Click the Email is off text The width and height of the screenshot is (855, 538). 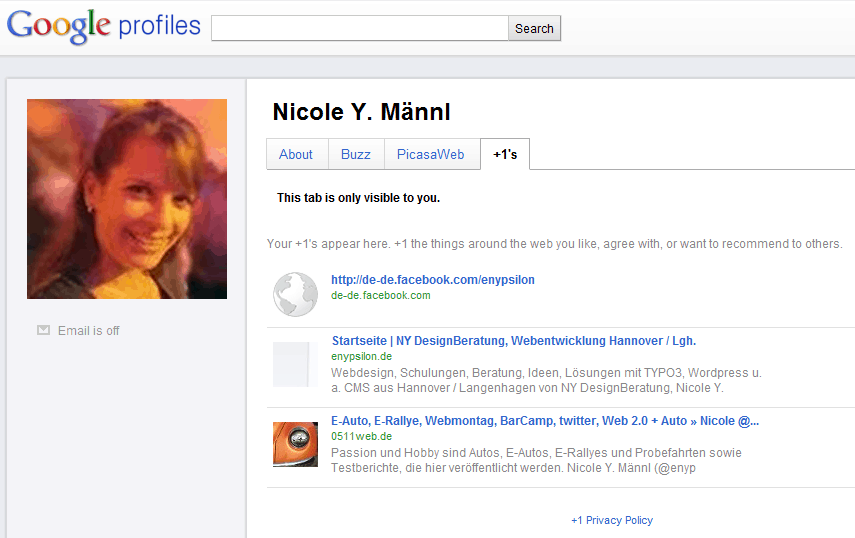(88, 331)
